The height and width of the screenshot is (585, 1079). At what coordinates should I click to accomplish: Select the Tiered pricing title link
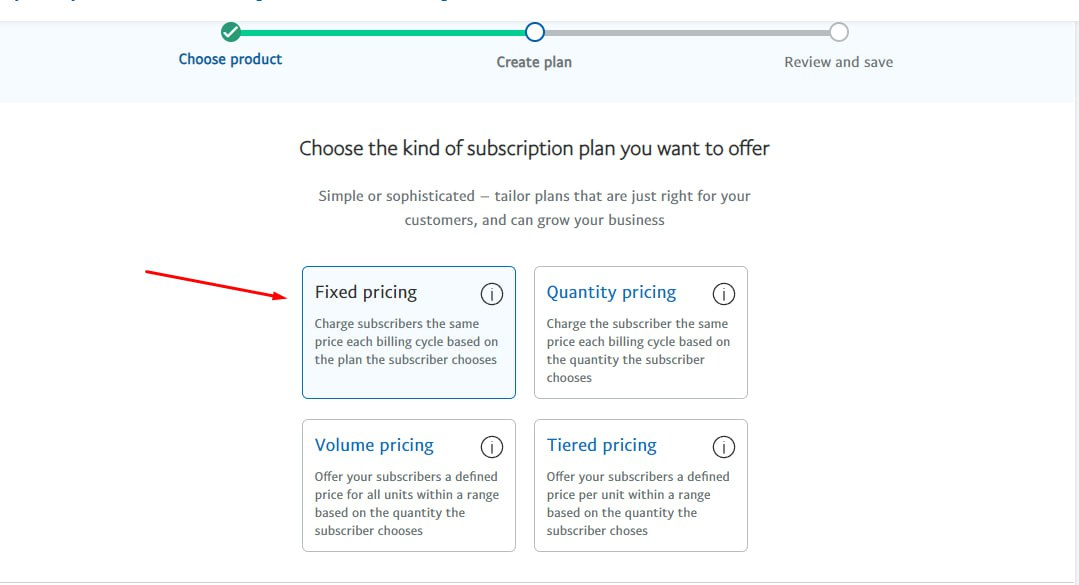pos(601,446)
